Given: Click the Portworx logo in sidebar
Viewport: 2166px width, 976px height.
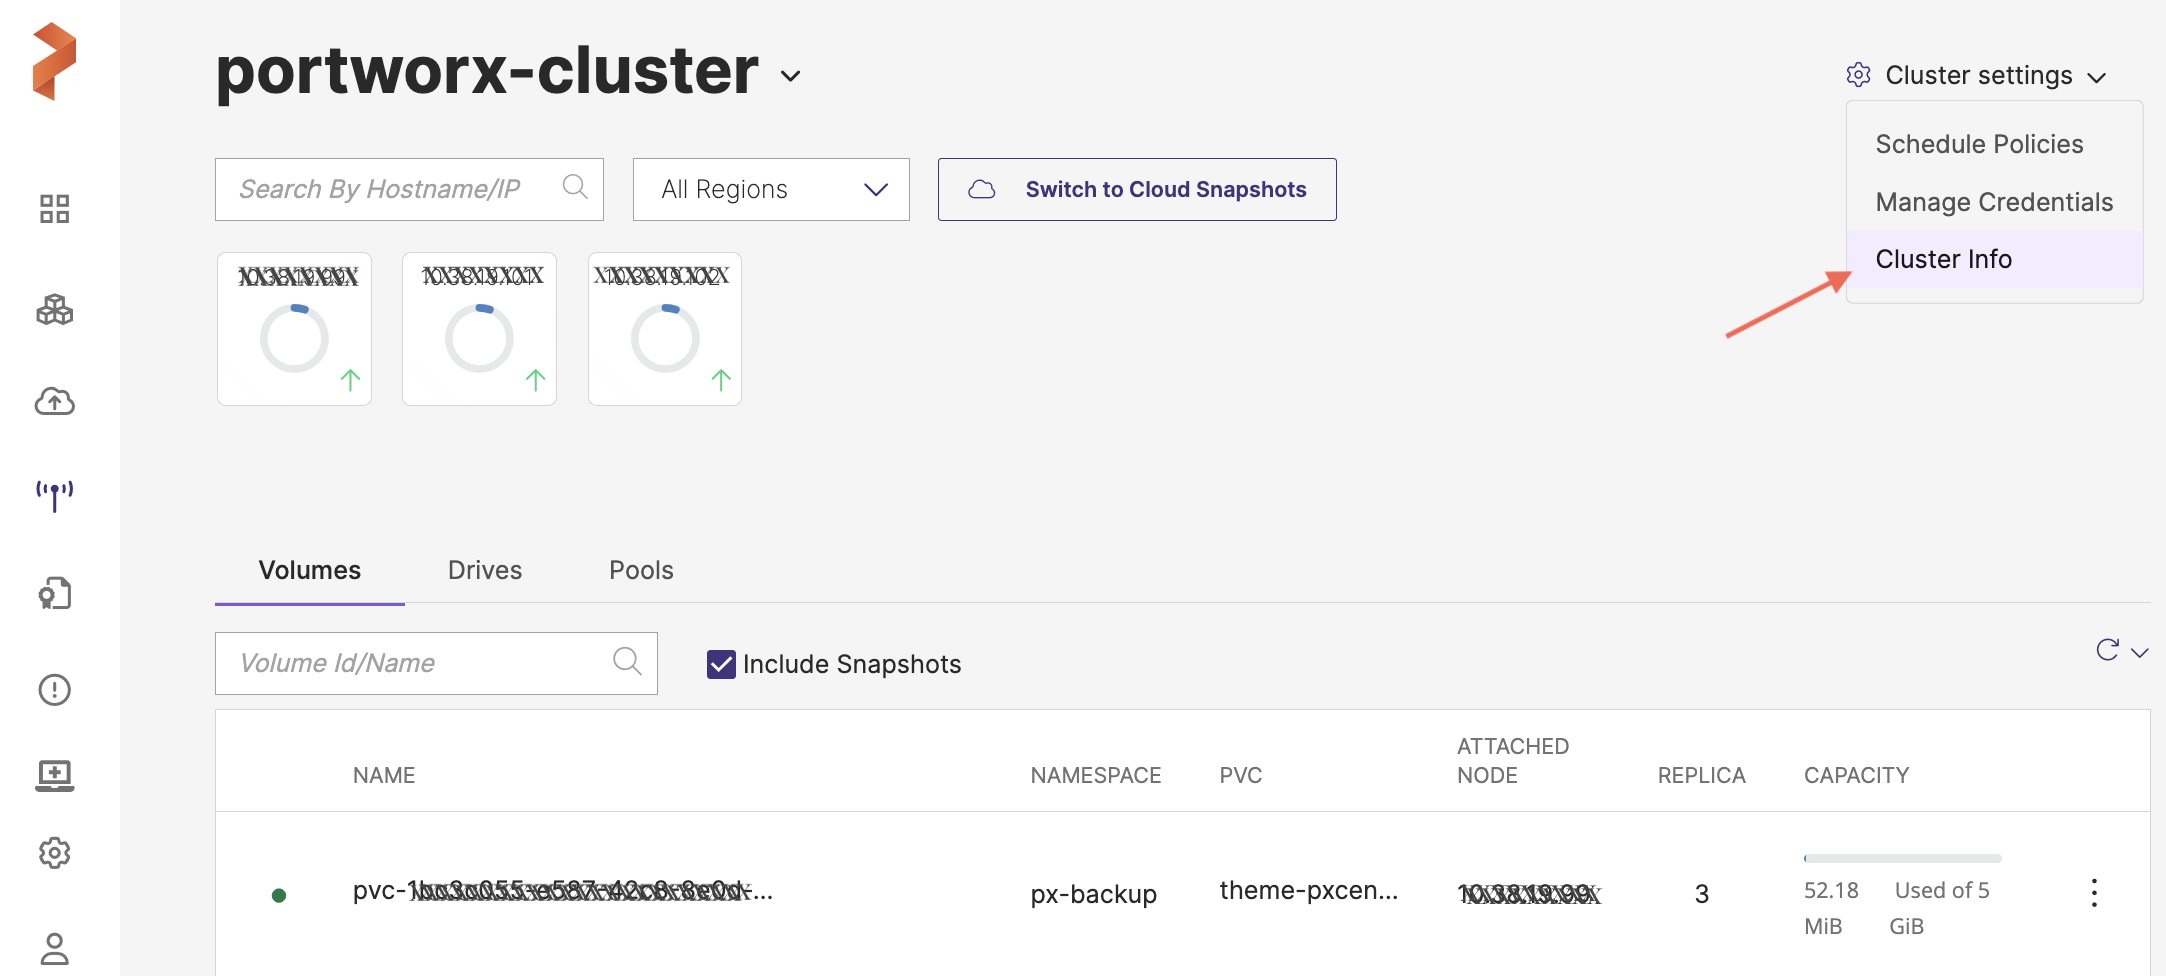Looking at the screenshot, I should pos(54,61).
